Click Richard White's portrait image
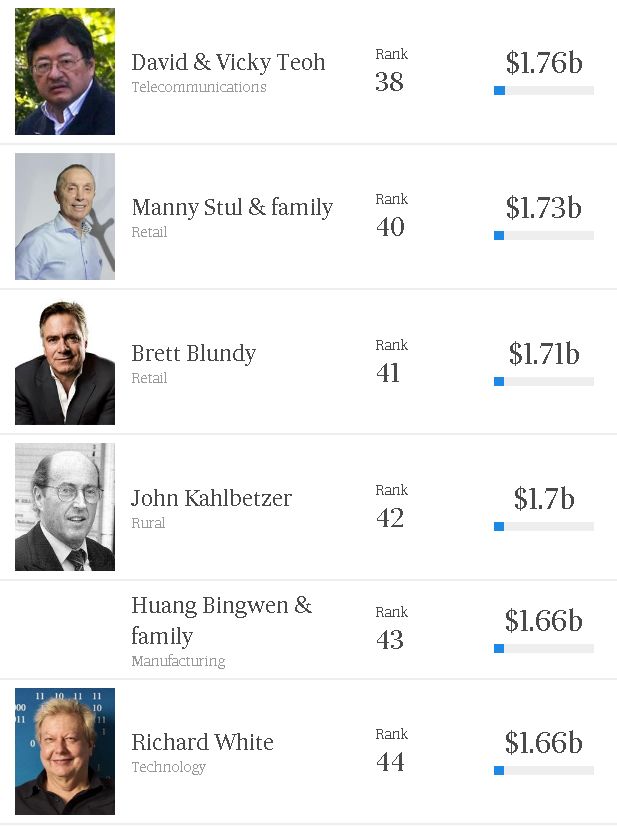 point(65,751)
